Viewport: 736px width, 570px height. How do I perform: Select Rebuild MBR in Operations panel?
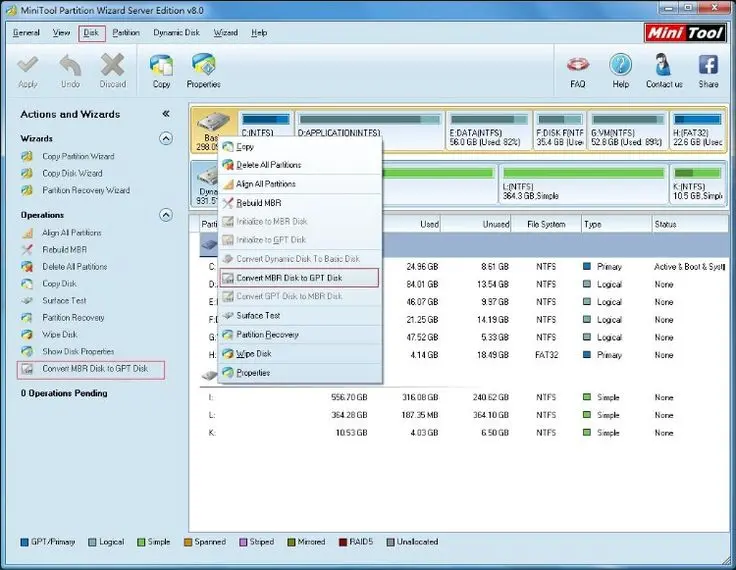pyautogui.click(x=64, y=249)
